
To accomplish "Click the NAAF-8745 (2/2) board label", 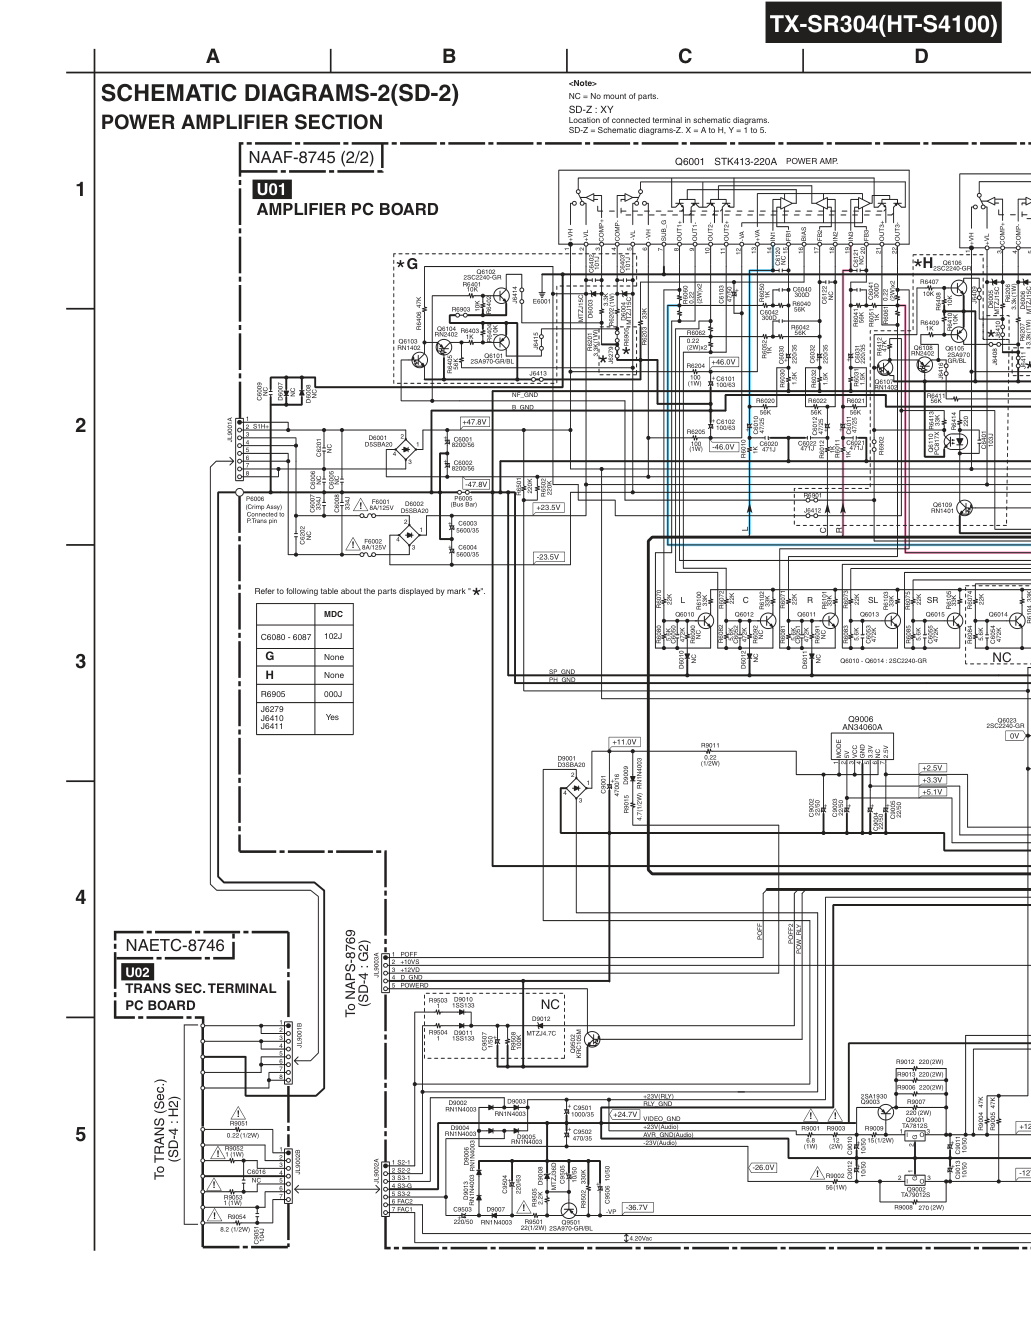I will pyautogui.click(x=311, y=157).
